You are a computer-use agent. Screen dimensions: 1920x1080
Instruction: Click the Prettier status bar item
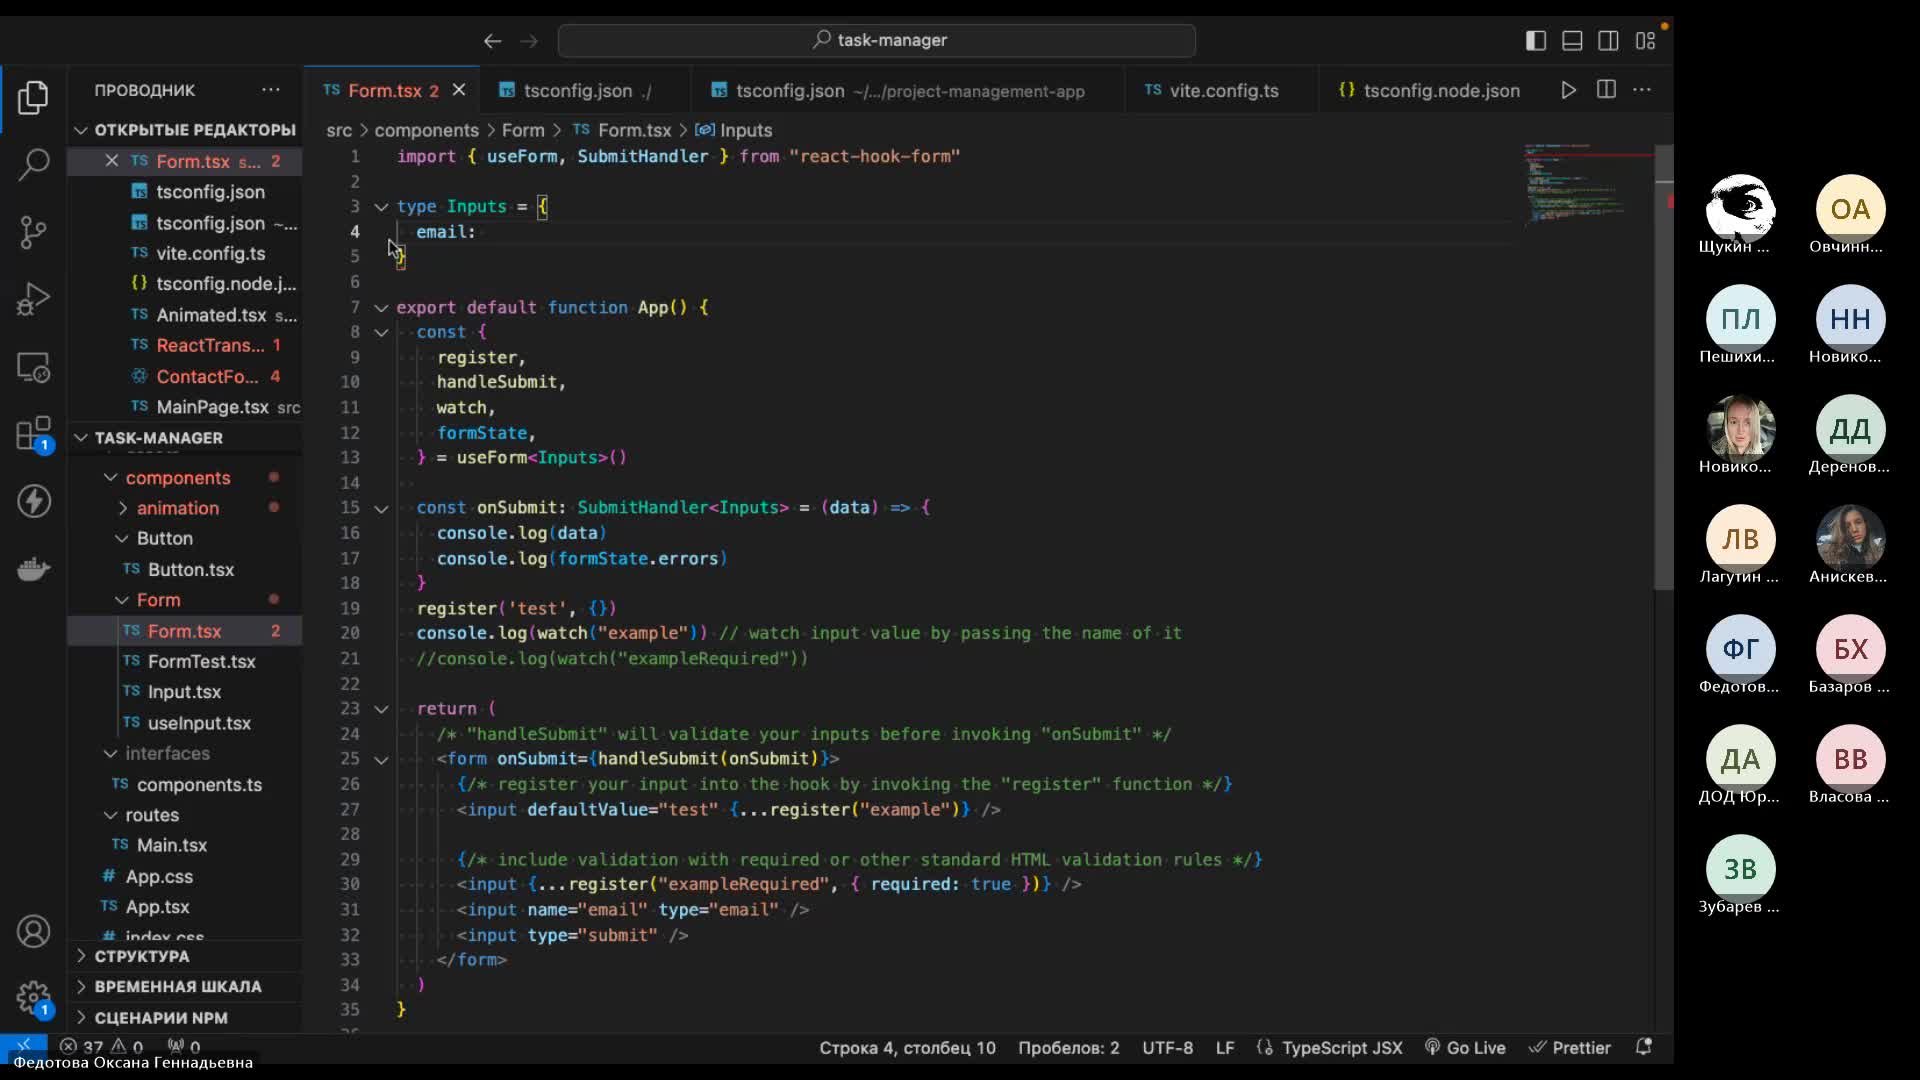click(1570, 1047)
